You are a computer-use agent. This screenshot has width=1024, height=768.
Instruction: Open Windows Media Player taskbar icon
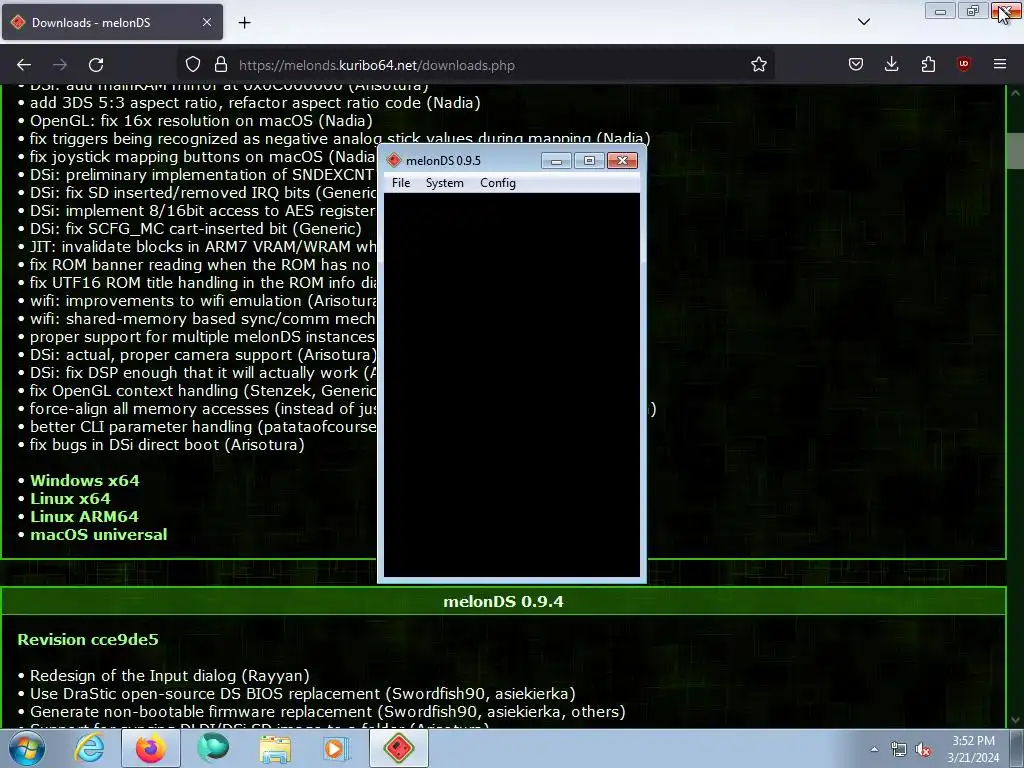click(x=337, y=748)
